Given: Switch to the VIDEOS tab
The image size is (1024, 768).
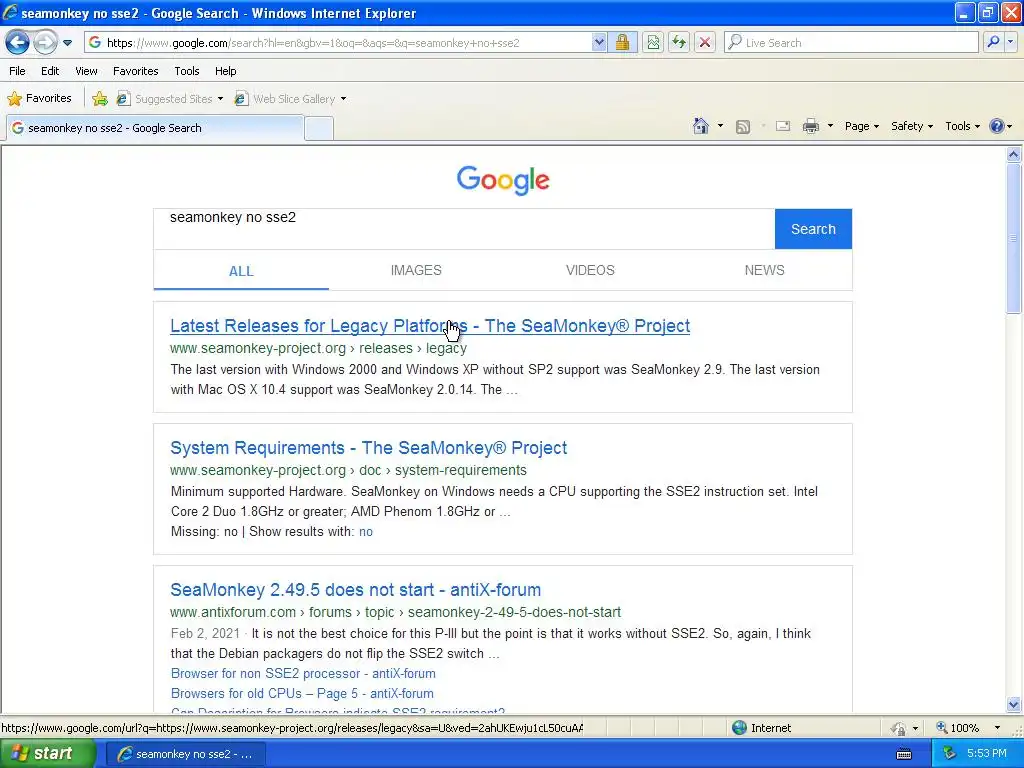Looking at the screenshot, I should click(590, 270).
